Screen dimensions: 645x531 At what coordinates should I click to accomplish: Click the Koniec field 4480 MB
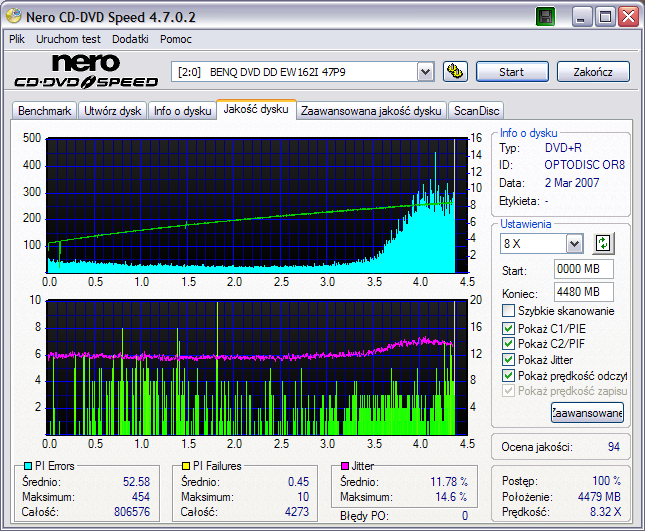point(584,292)
